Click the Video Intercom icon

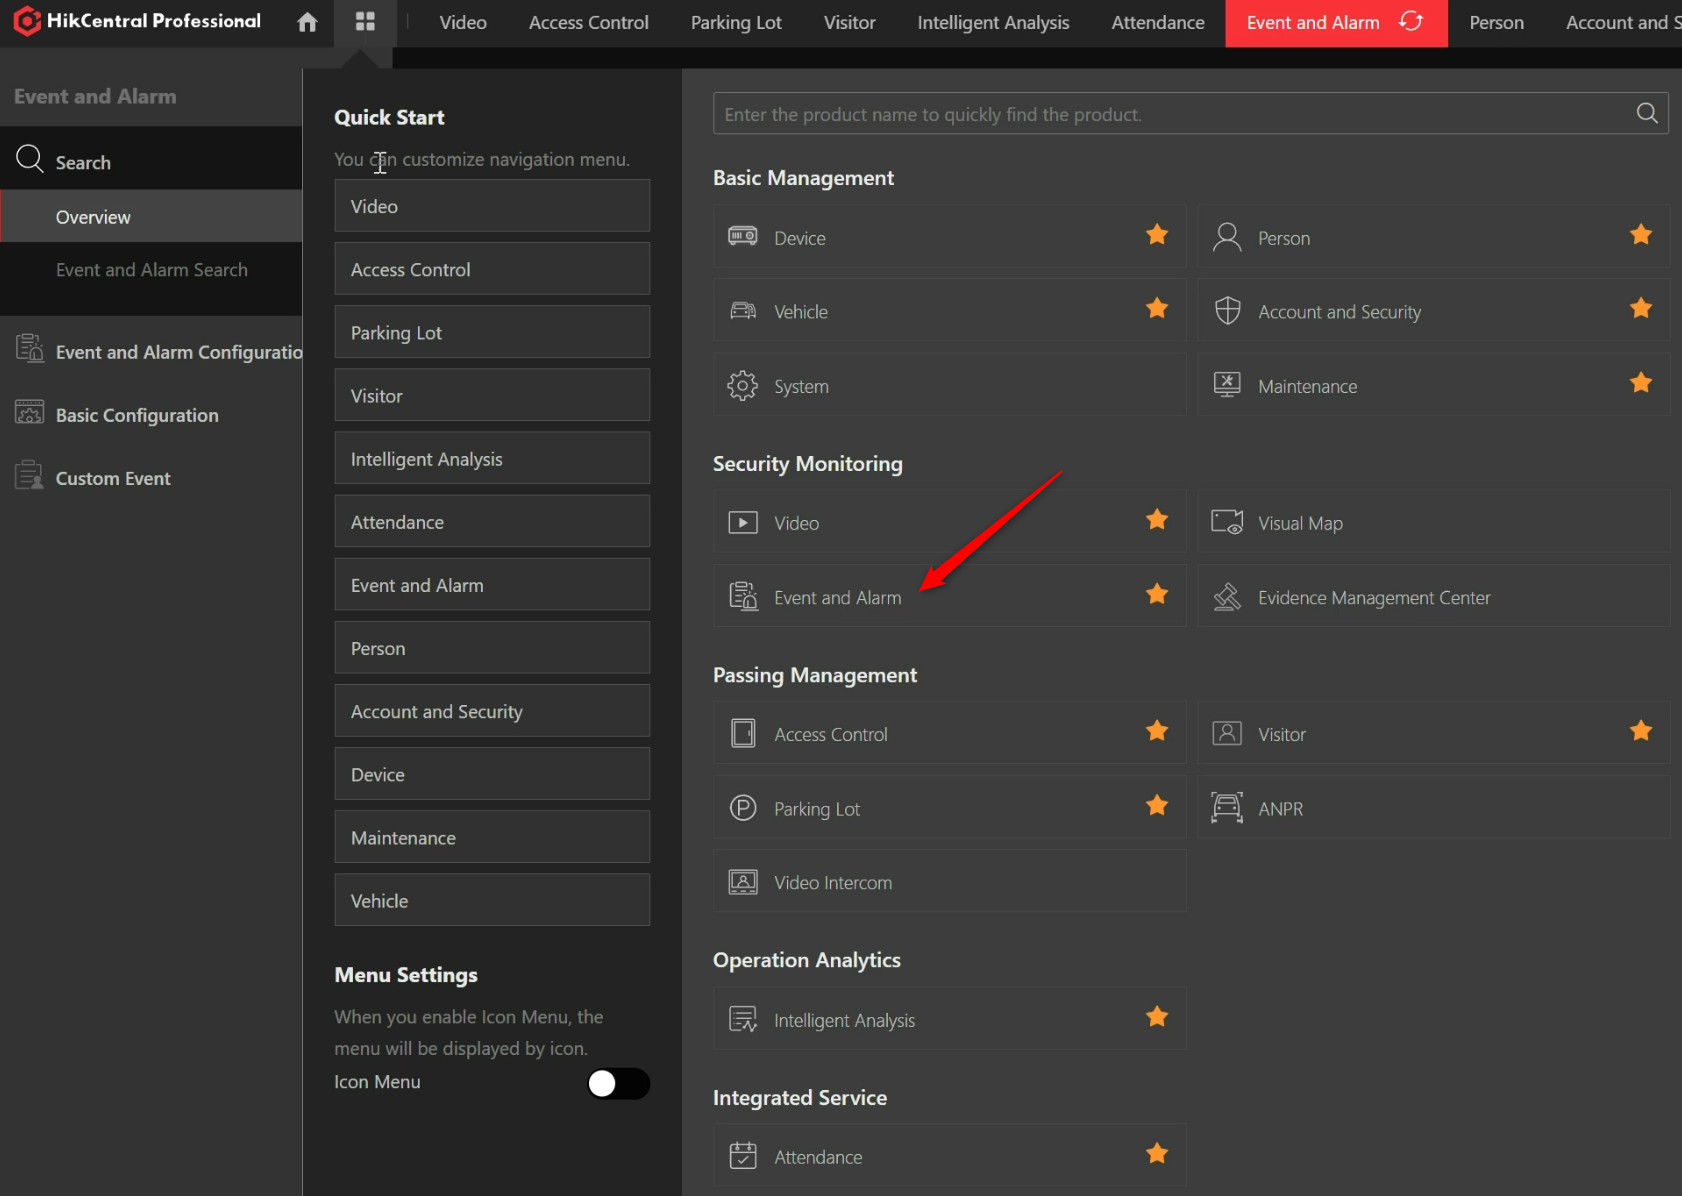pyautogui.click(x=743, y=882)
